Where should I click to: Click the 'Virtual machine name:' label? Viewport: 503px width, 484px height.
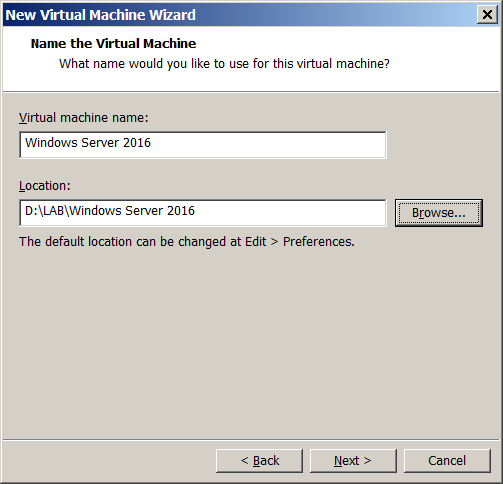click(x=83, y=118)
